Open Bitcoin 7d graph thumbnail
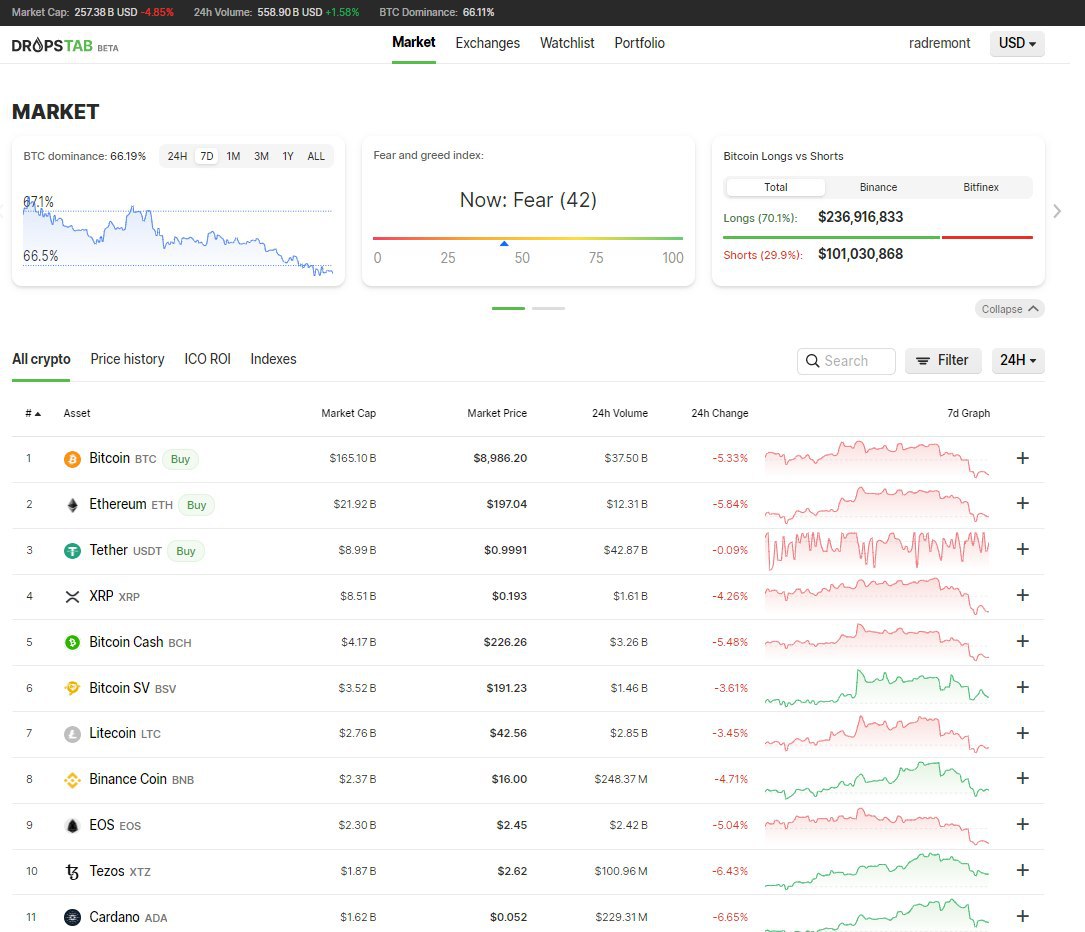 [x=877, y=459]
